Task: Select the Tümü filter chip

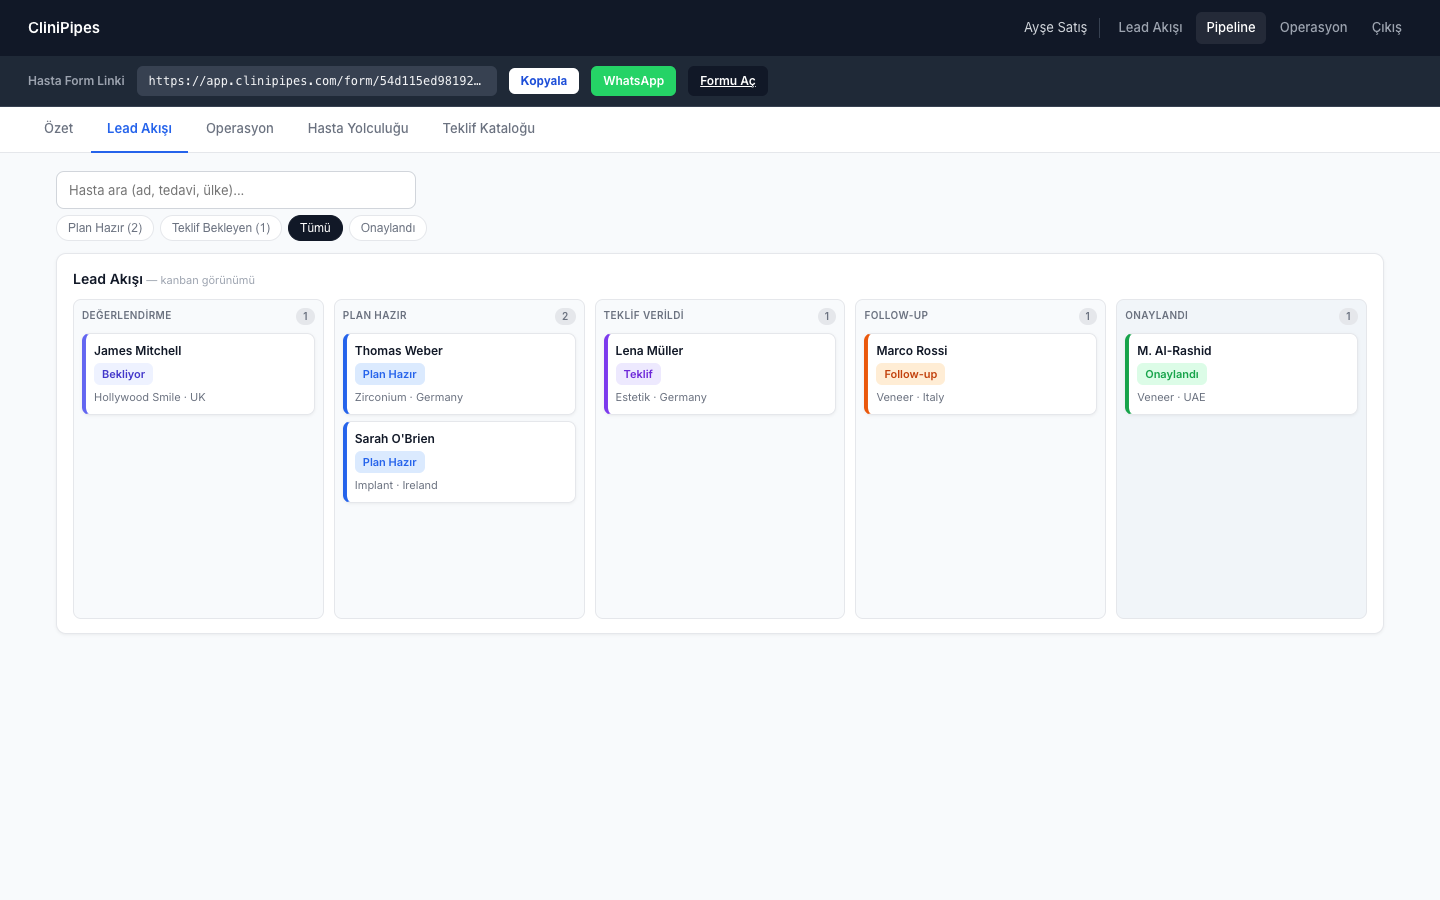Action: click(x=315, y=228)
